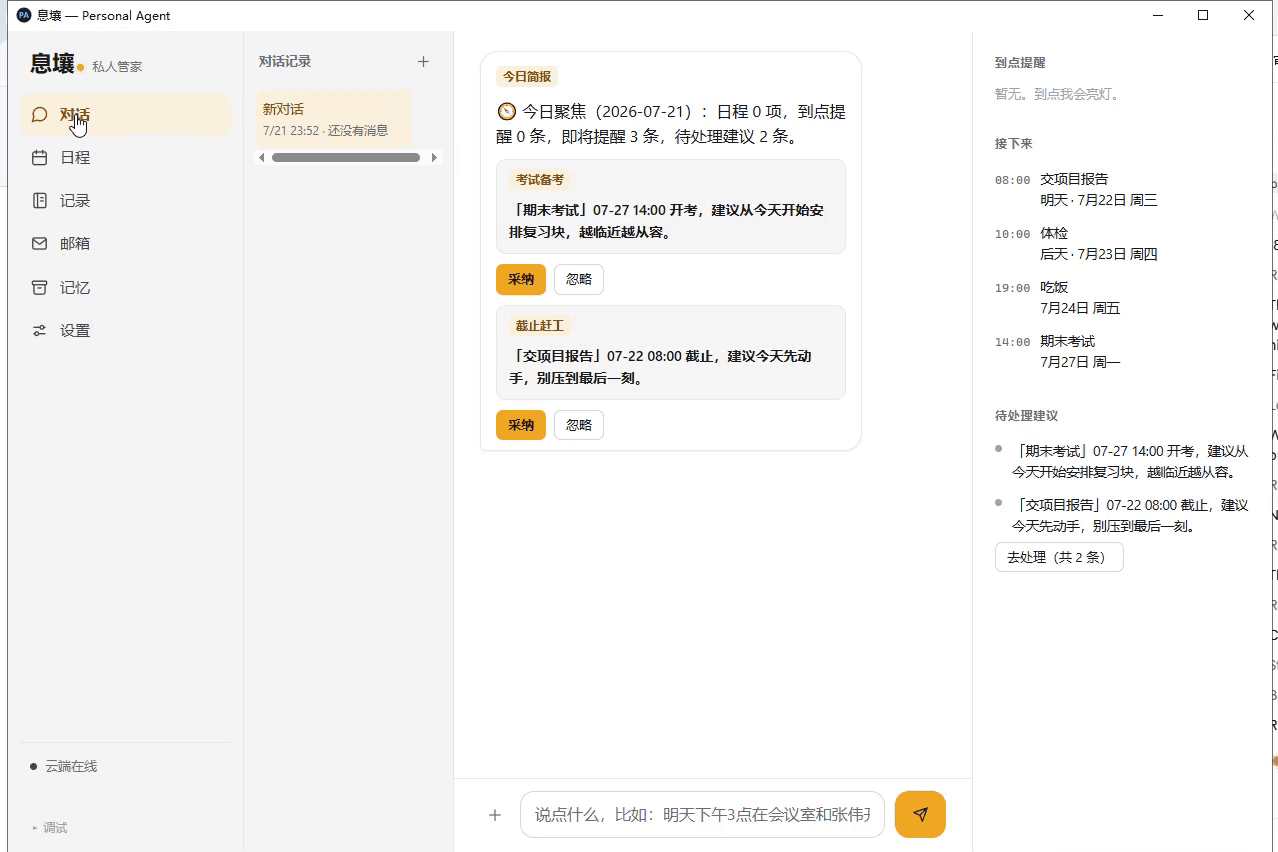Image resolution: width=1278 pixels, height=852 pixels.
Task: Click the 云端在线 status indicator
Action: click(64, 767)
